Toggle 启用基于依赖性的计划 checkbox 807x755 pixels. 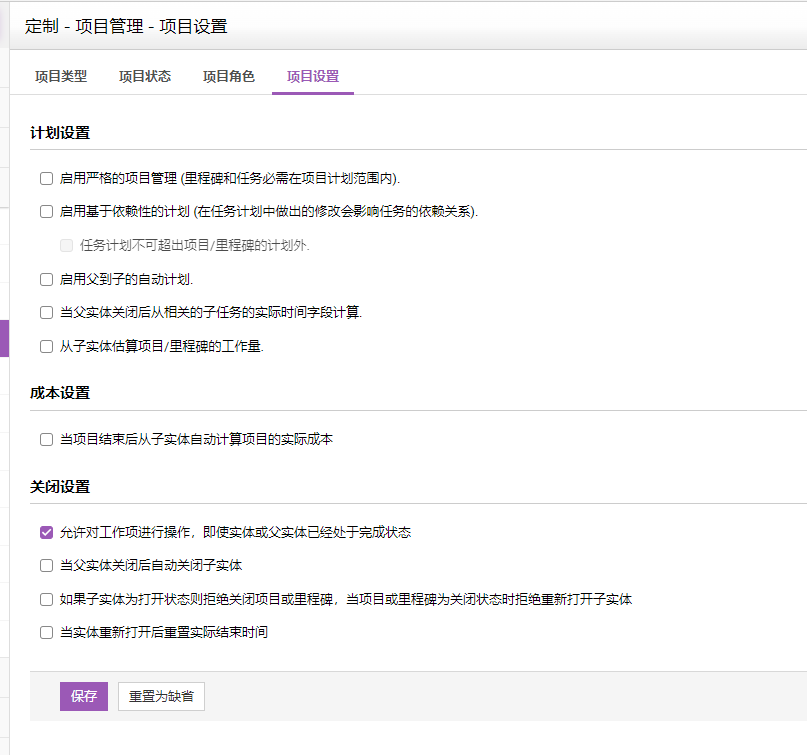click(46, 212)
